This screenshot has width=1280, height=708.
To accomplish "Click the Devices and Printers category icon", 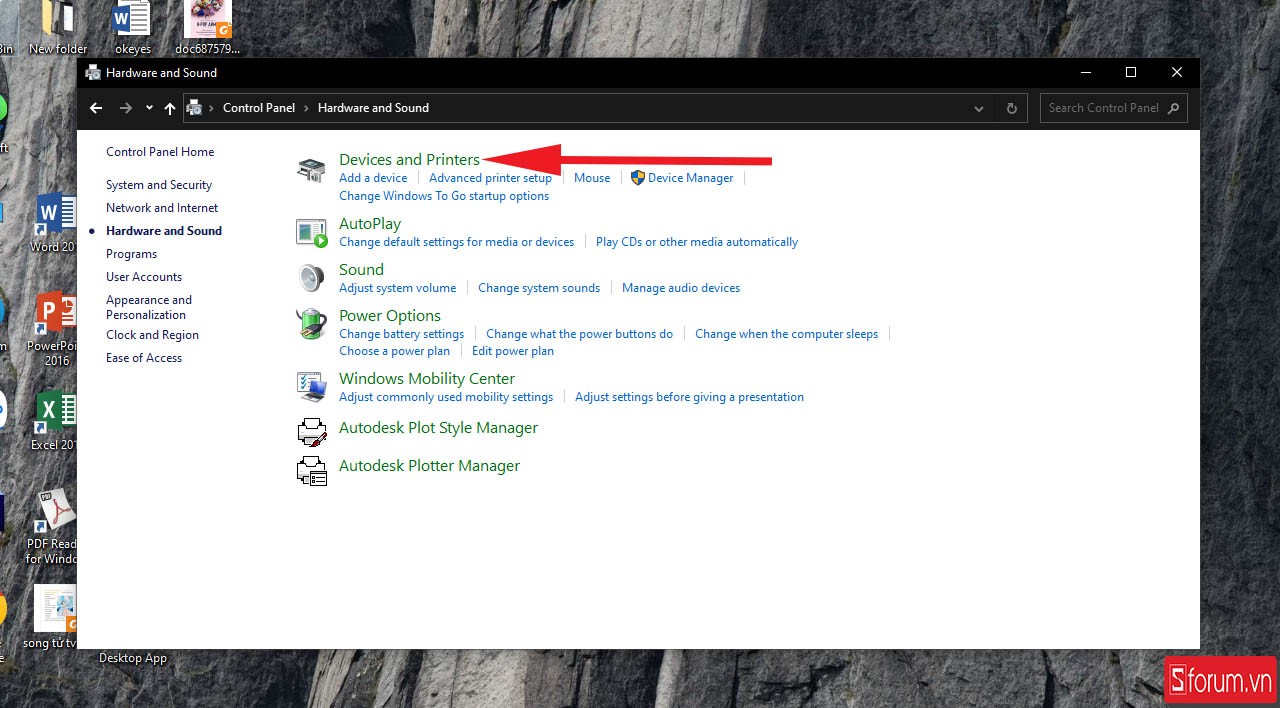I will 311,169.
